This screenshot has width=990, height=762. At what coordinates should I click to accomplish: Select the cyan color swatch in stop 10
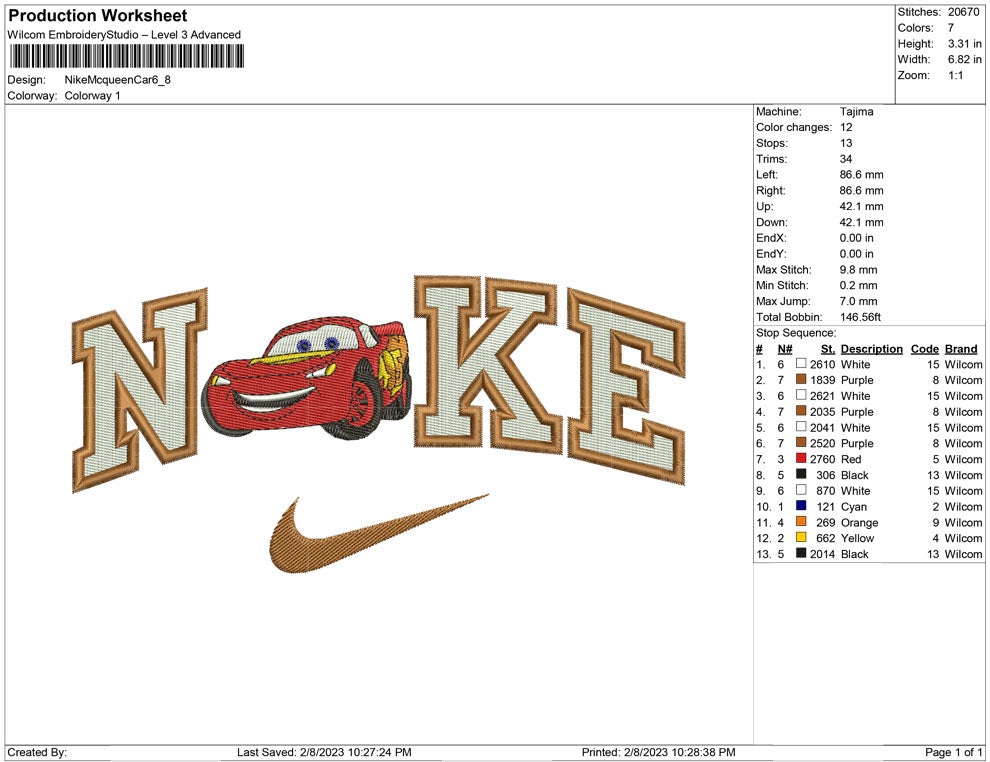click(x=801, y=506)
